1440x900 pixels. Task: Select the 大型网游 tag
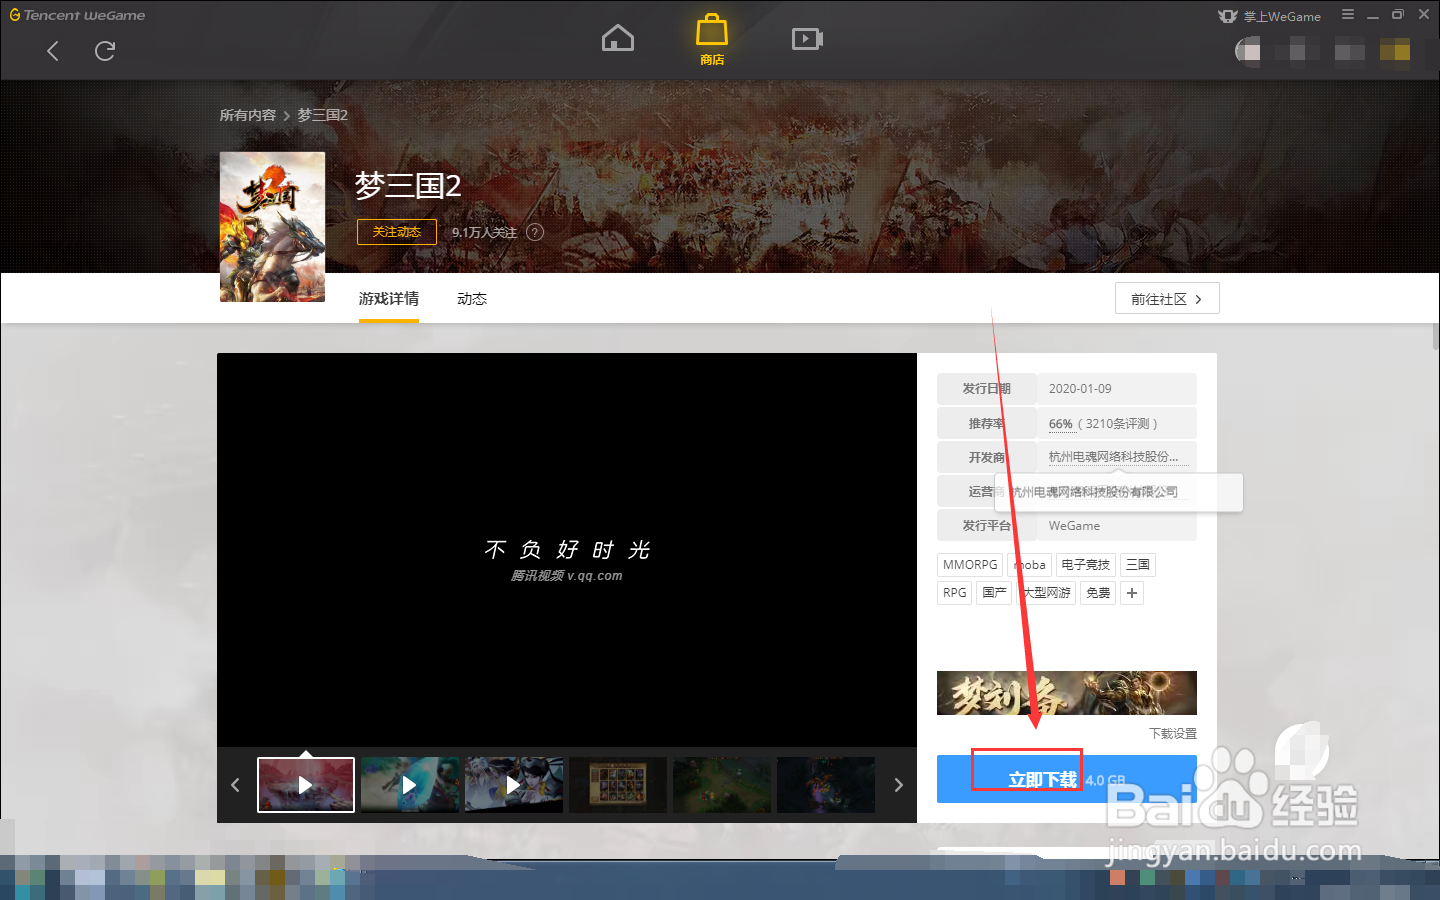1046,593
